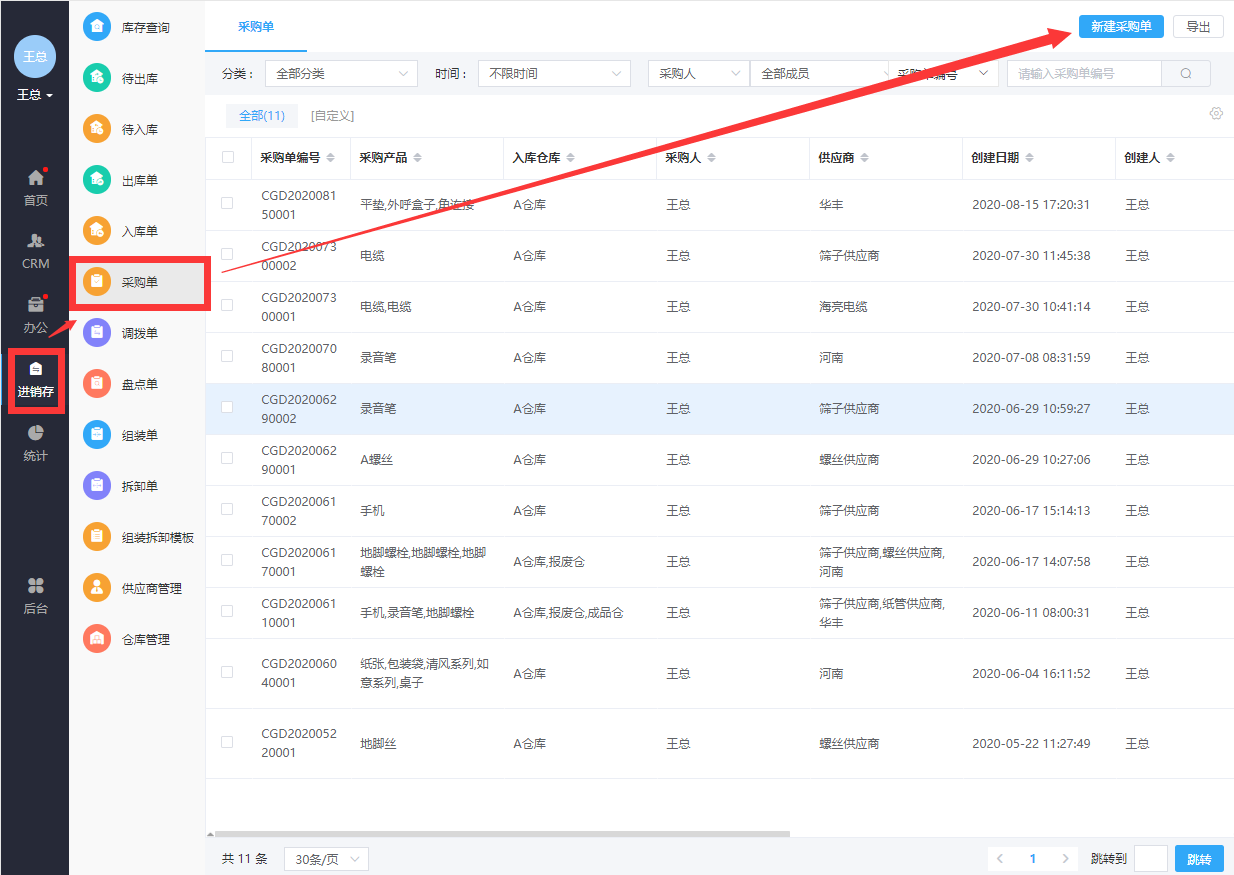Go to the next page arrow

point(1066,859)
